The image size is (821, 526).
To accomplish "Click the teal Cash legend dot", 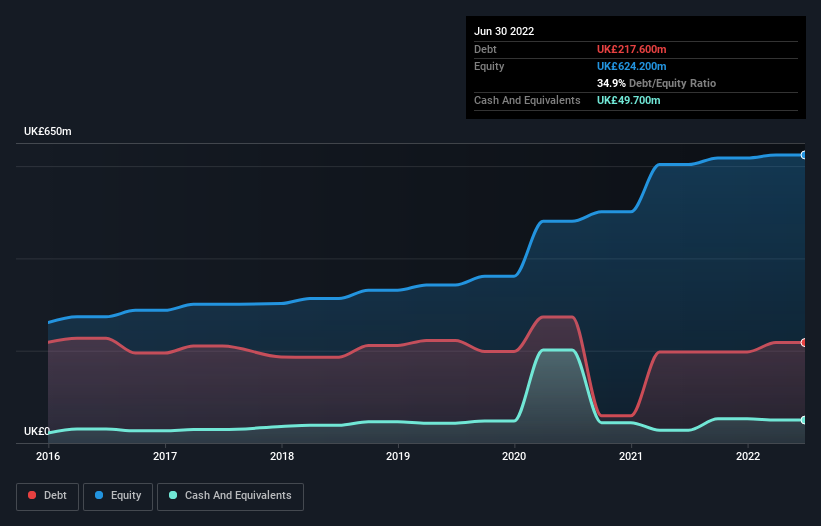I will [x=173, y=495].
